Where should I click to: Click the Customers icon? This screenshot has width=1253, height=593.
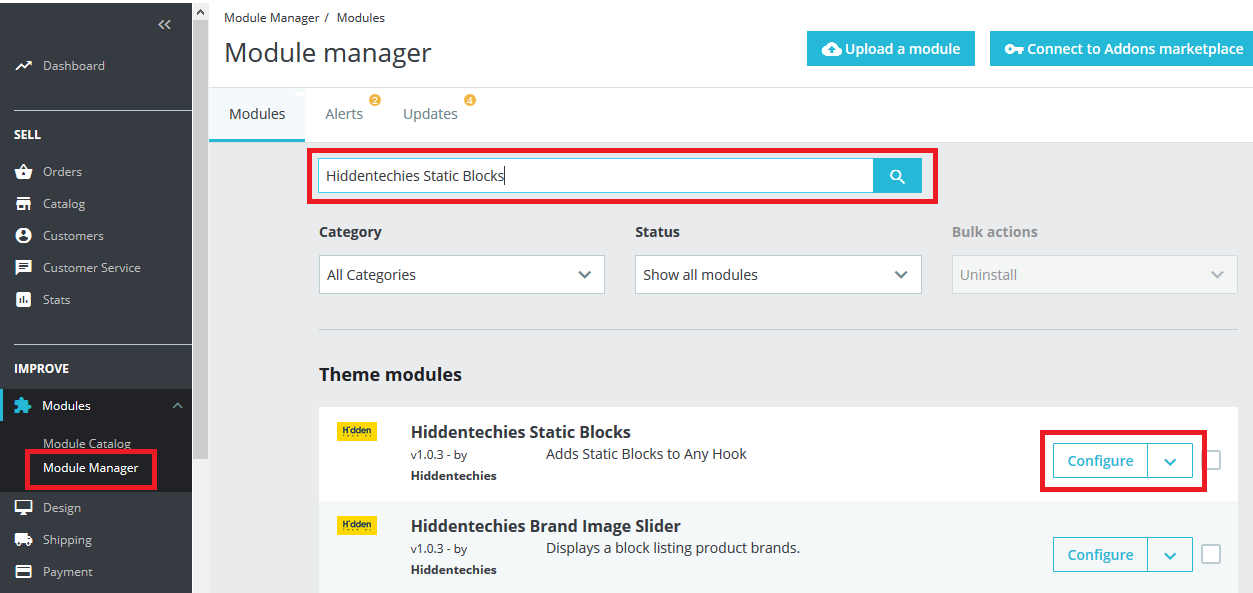(25, 235)
